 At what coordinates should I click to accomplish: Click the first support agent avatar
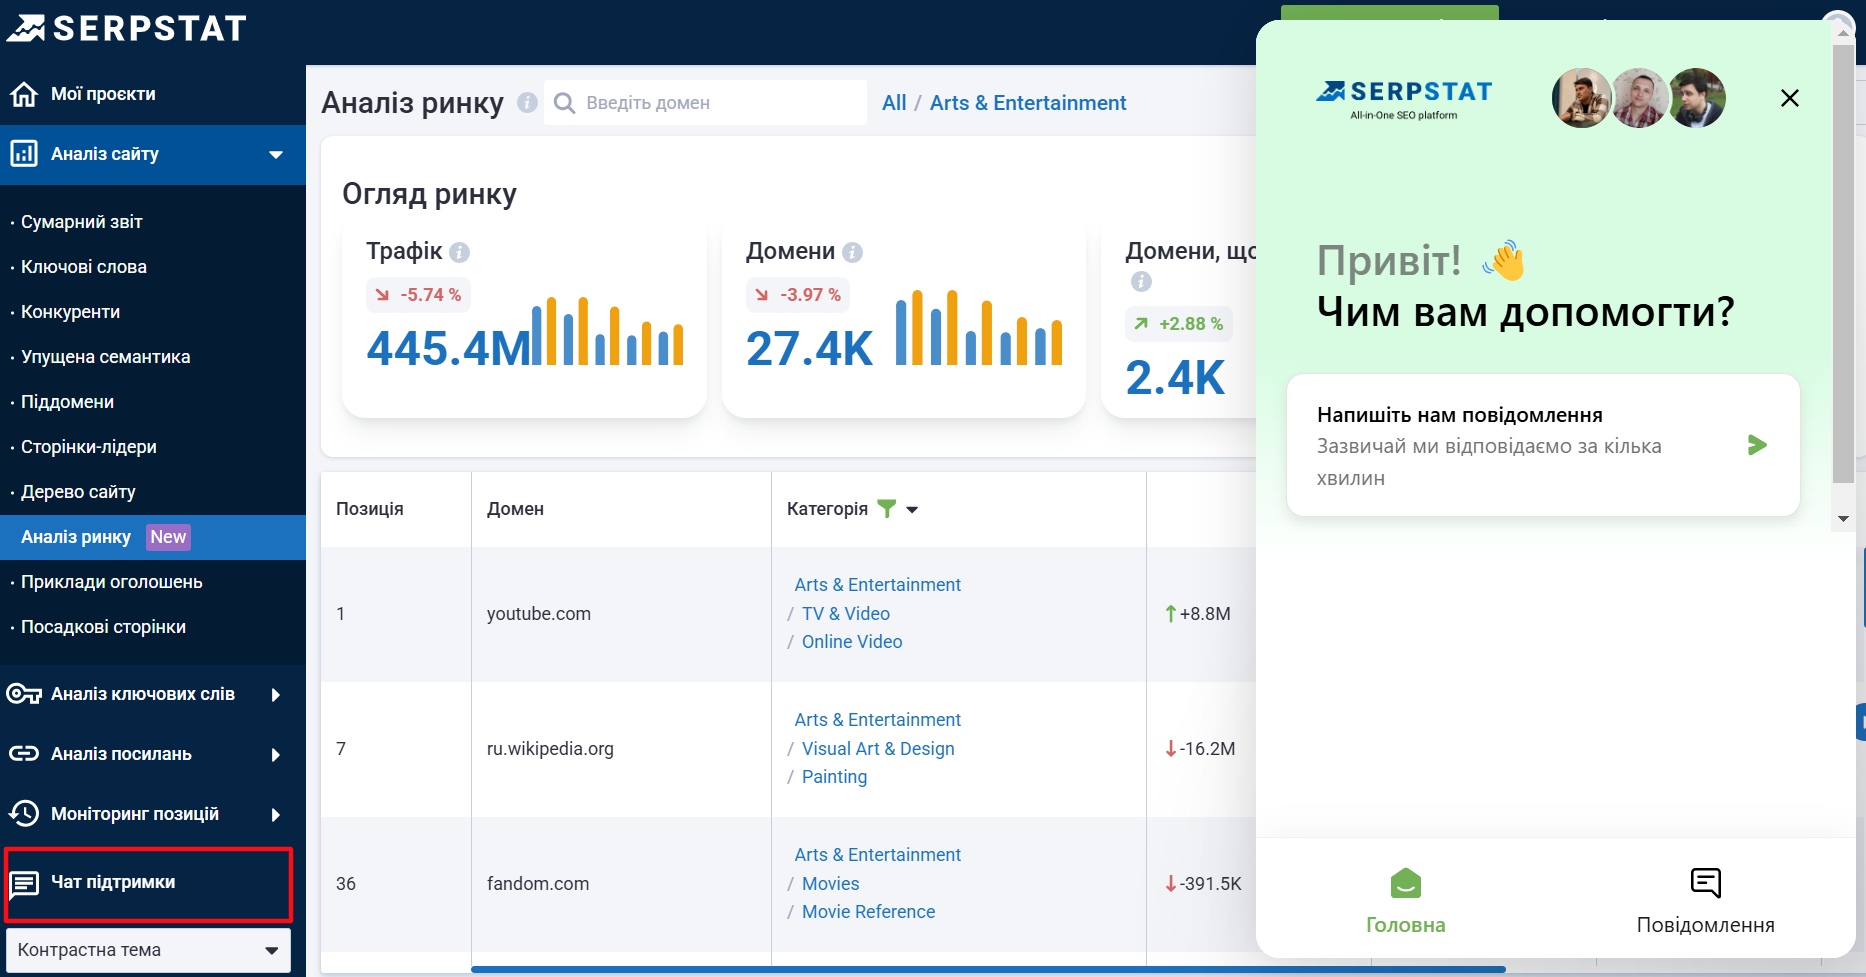[x=1581, y=98]
